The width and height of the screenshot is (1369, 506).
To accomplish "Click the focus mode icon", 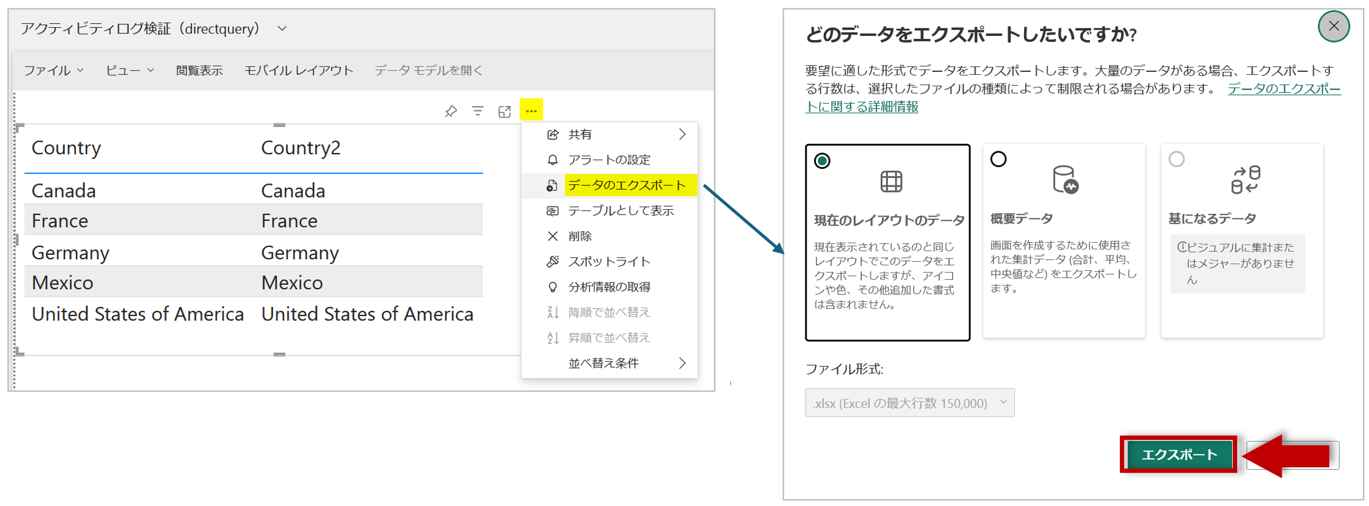I will pyautogui.click(x=505, y=111).
